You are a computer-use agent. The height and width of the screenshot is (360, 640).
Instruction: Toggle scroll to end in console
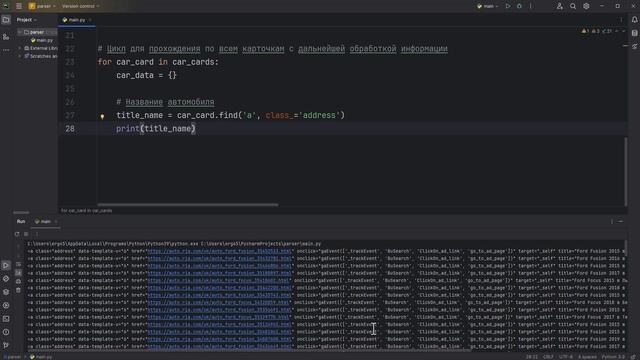pyautogui.click(x=18, y=273)
